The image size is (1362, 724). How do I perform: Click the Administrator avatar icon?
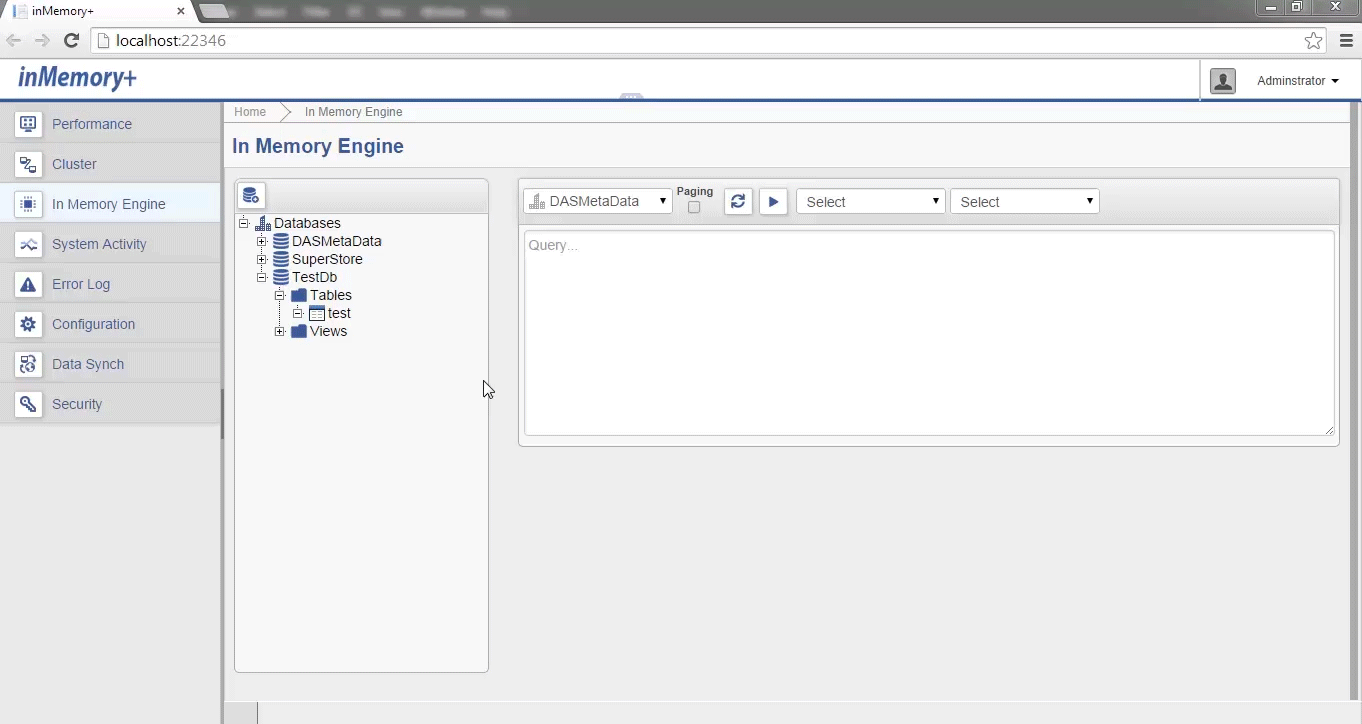coord(1223,81)
